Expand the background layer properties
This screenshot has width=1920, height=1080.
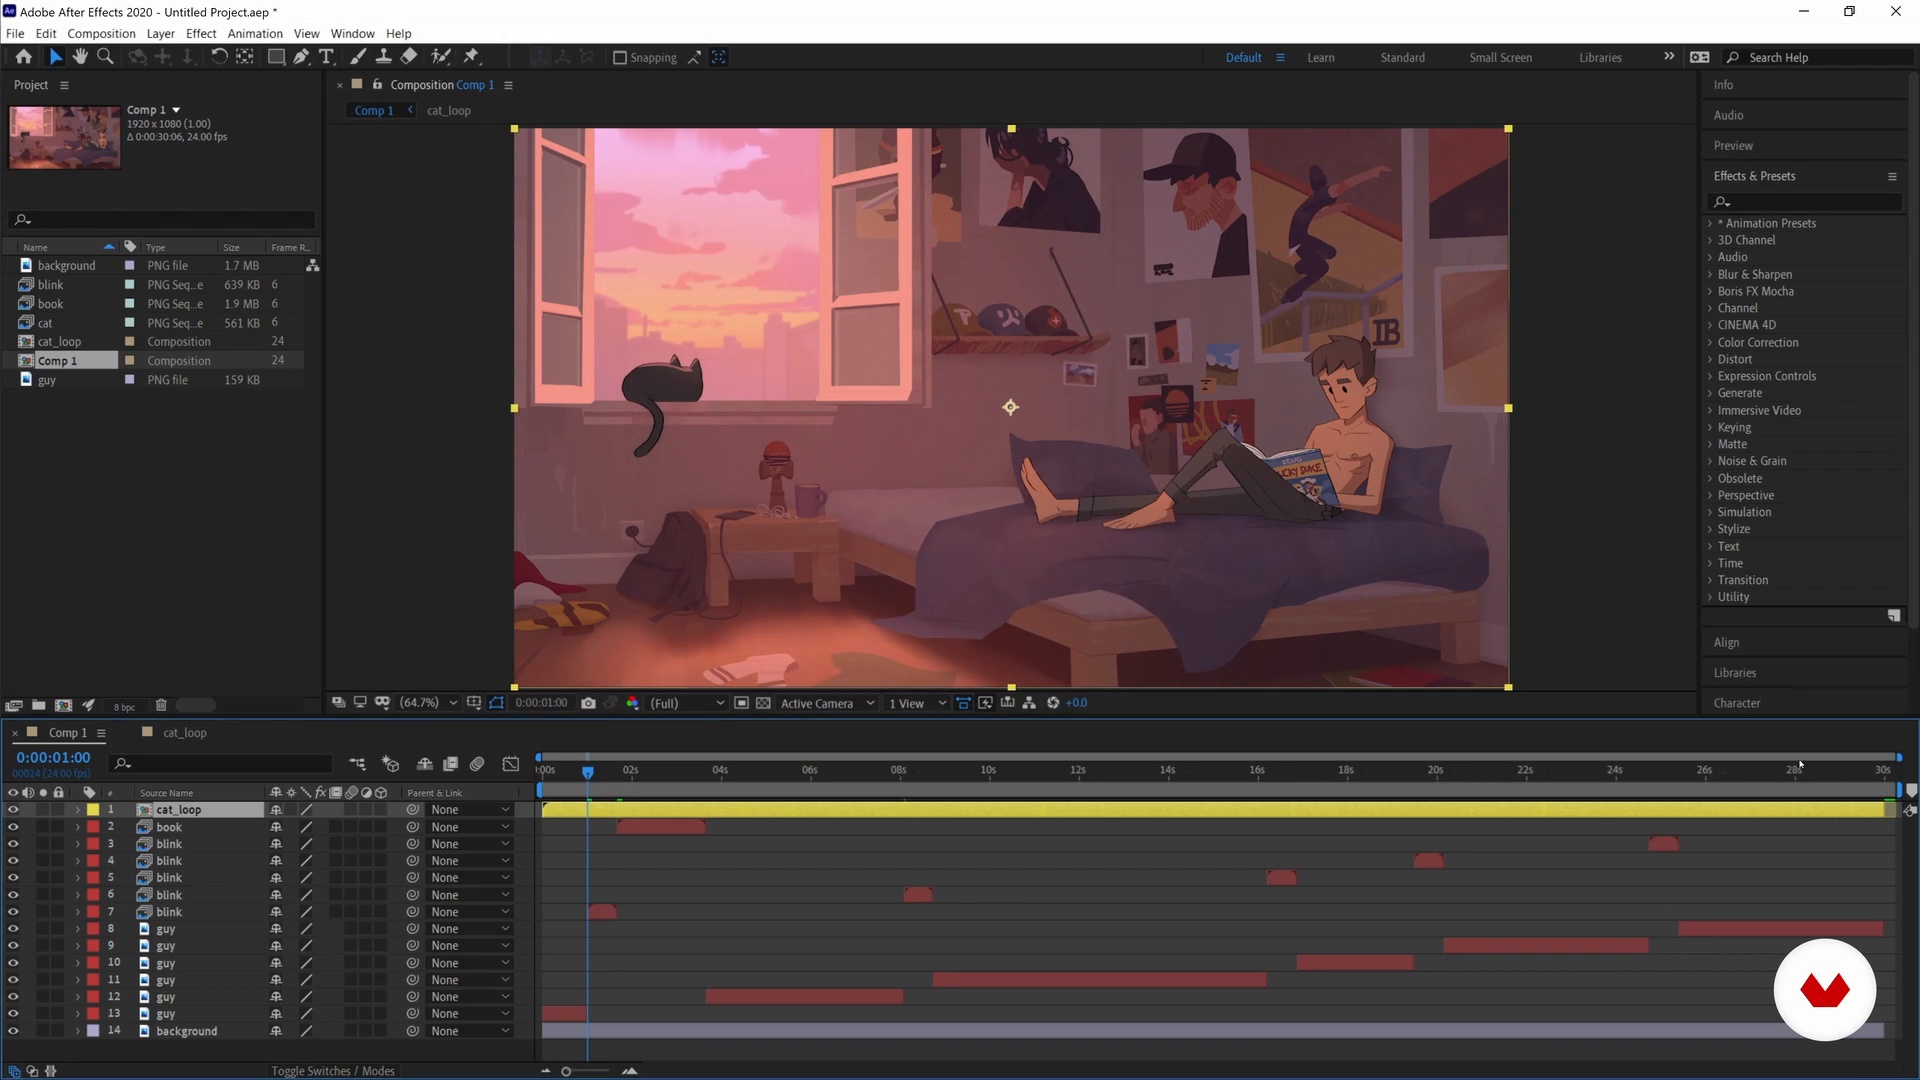[77, 1031]
